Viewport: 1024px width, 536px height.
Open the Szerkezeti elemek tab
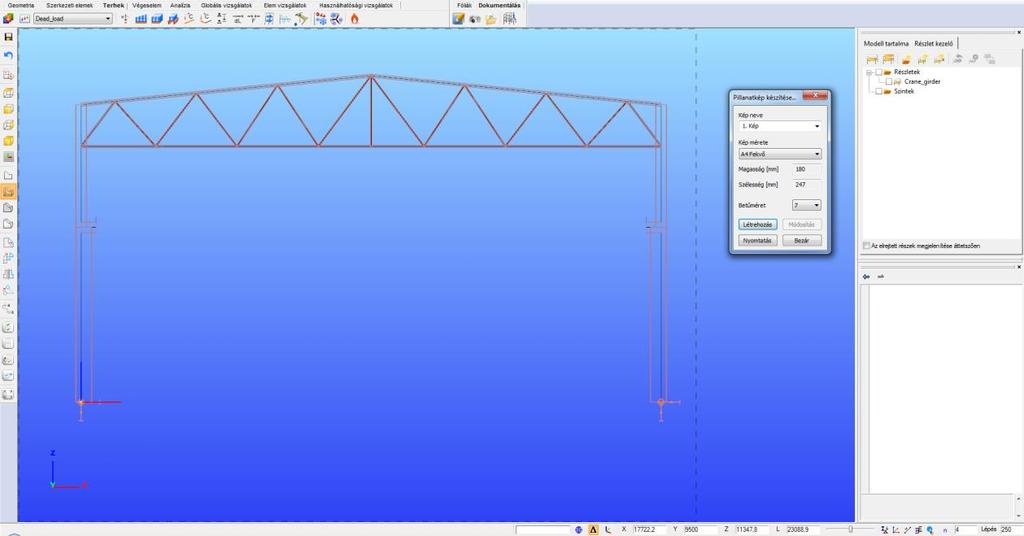(x=70, y=5)
